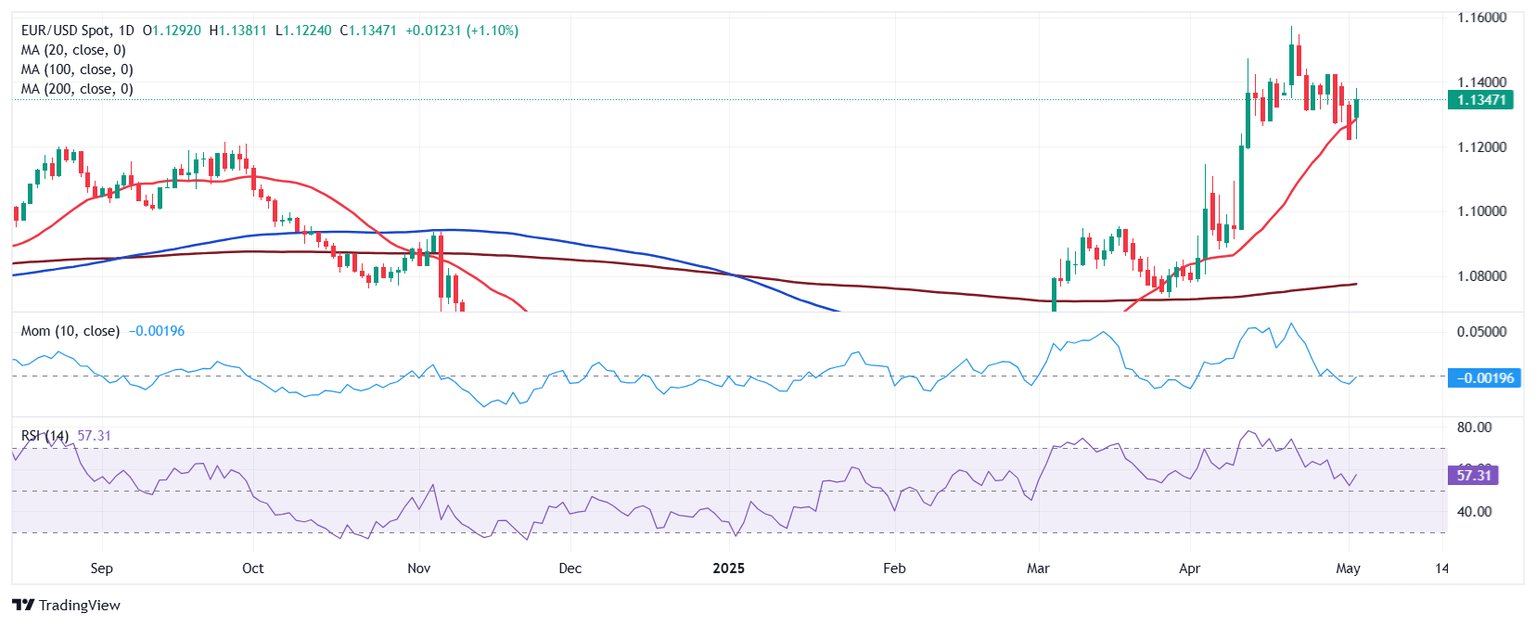Click the Mom (10, close) indicator label
Image resolution: width=1536 pixels, height=625 pixels.
pyautogui.click(x=70, y=331)
